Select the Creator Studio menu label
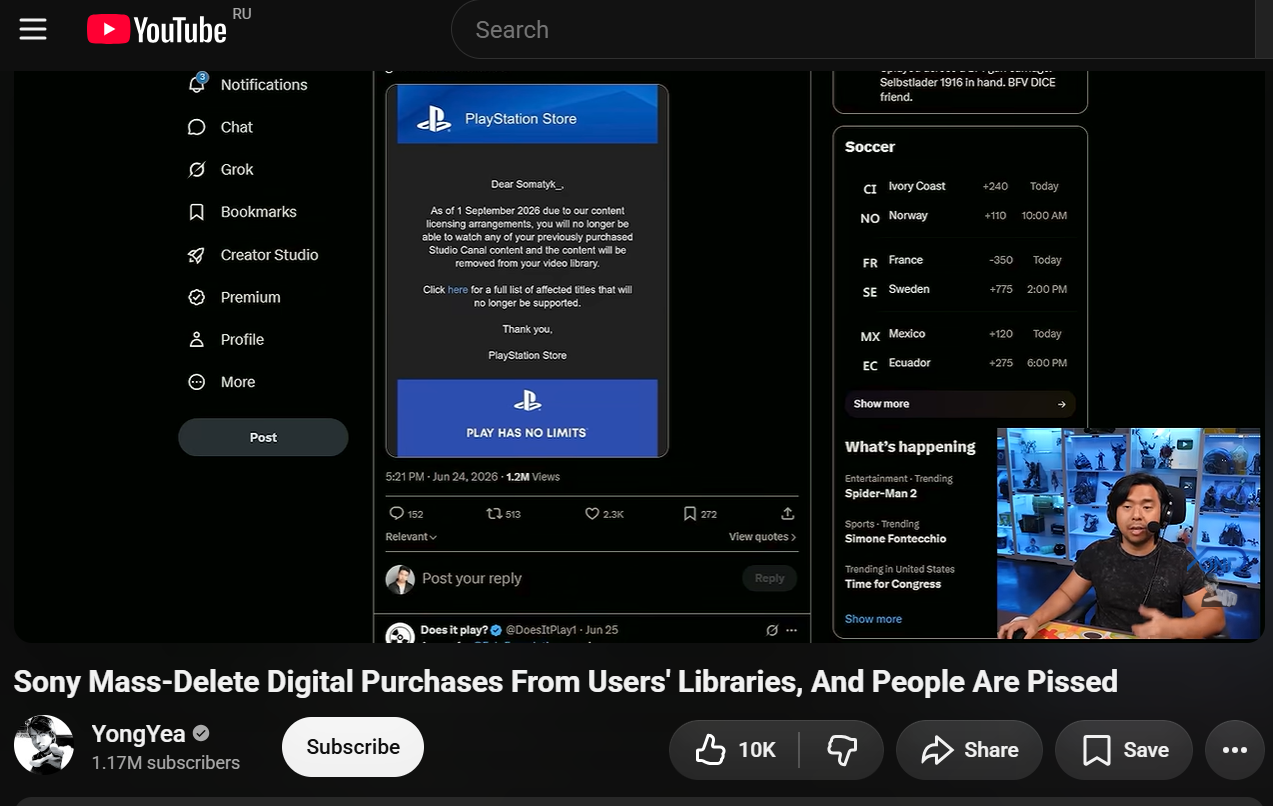 [x=270, y=255]
